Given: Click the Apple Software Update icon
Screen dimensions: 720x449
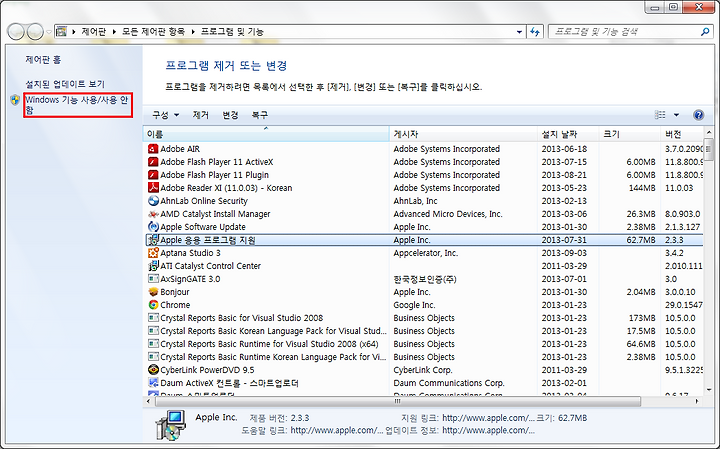Looking at the screenshot, I should coord(153,227).
